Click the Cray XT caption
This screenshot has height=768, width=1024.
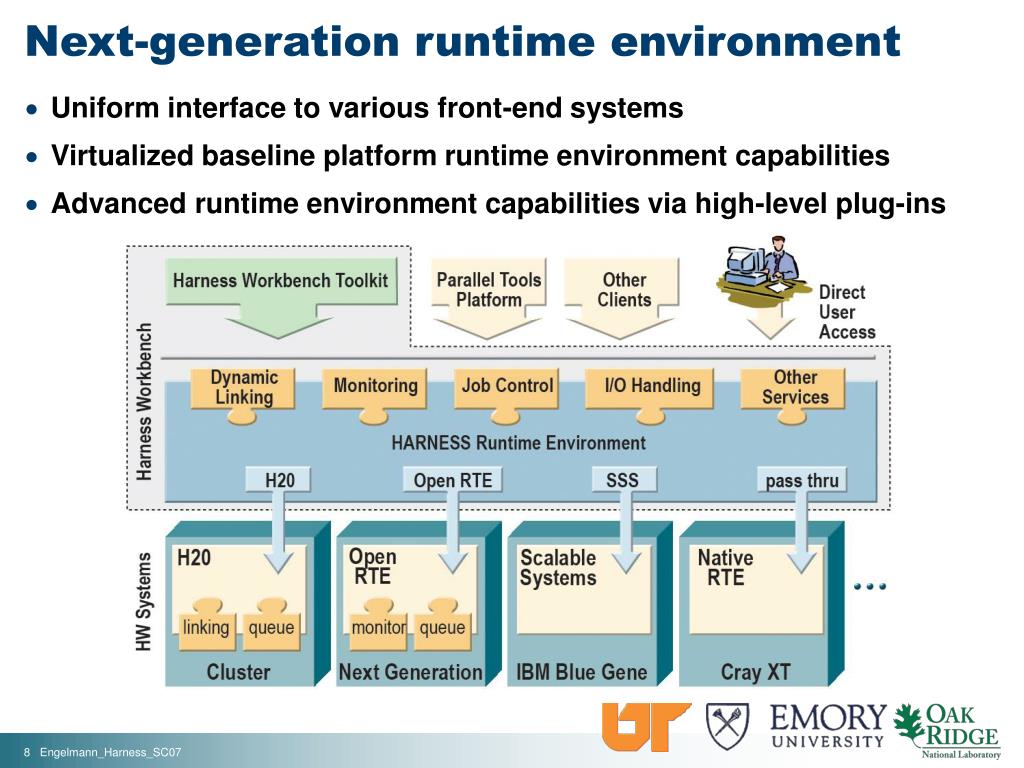(756, 672)
